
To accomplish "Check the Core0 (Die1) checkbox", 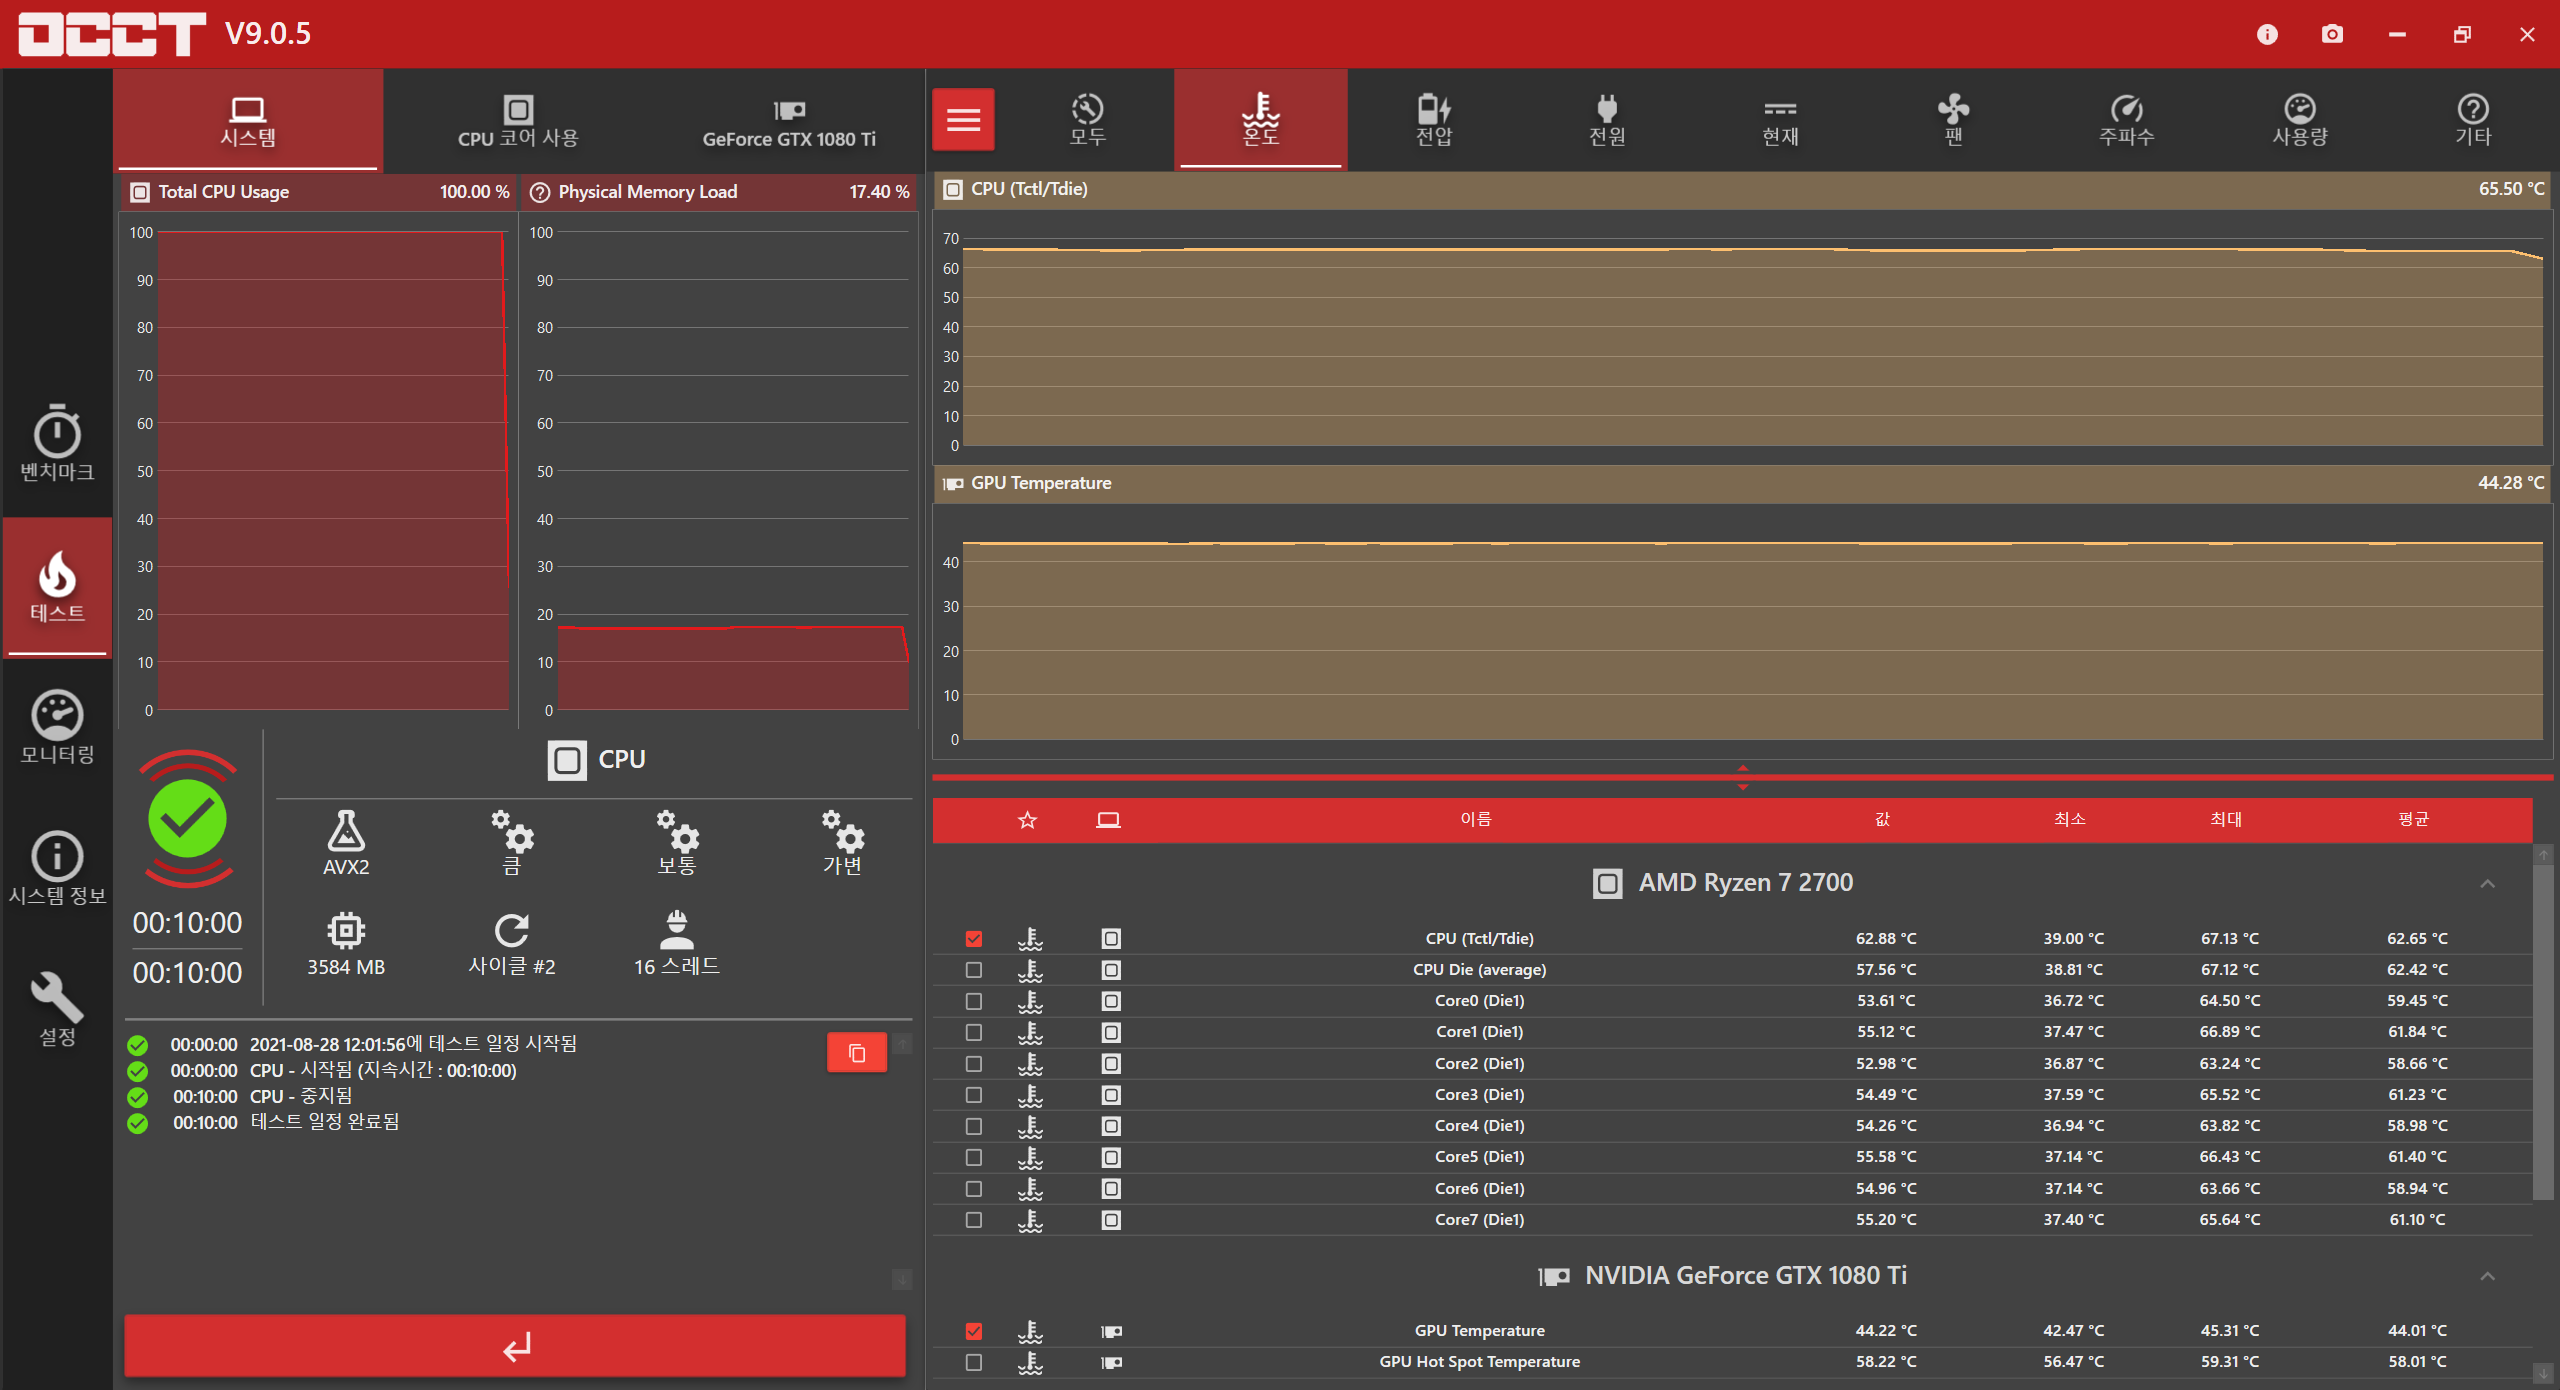I will point(974,1001).
